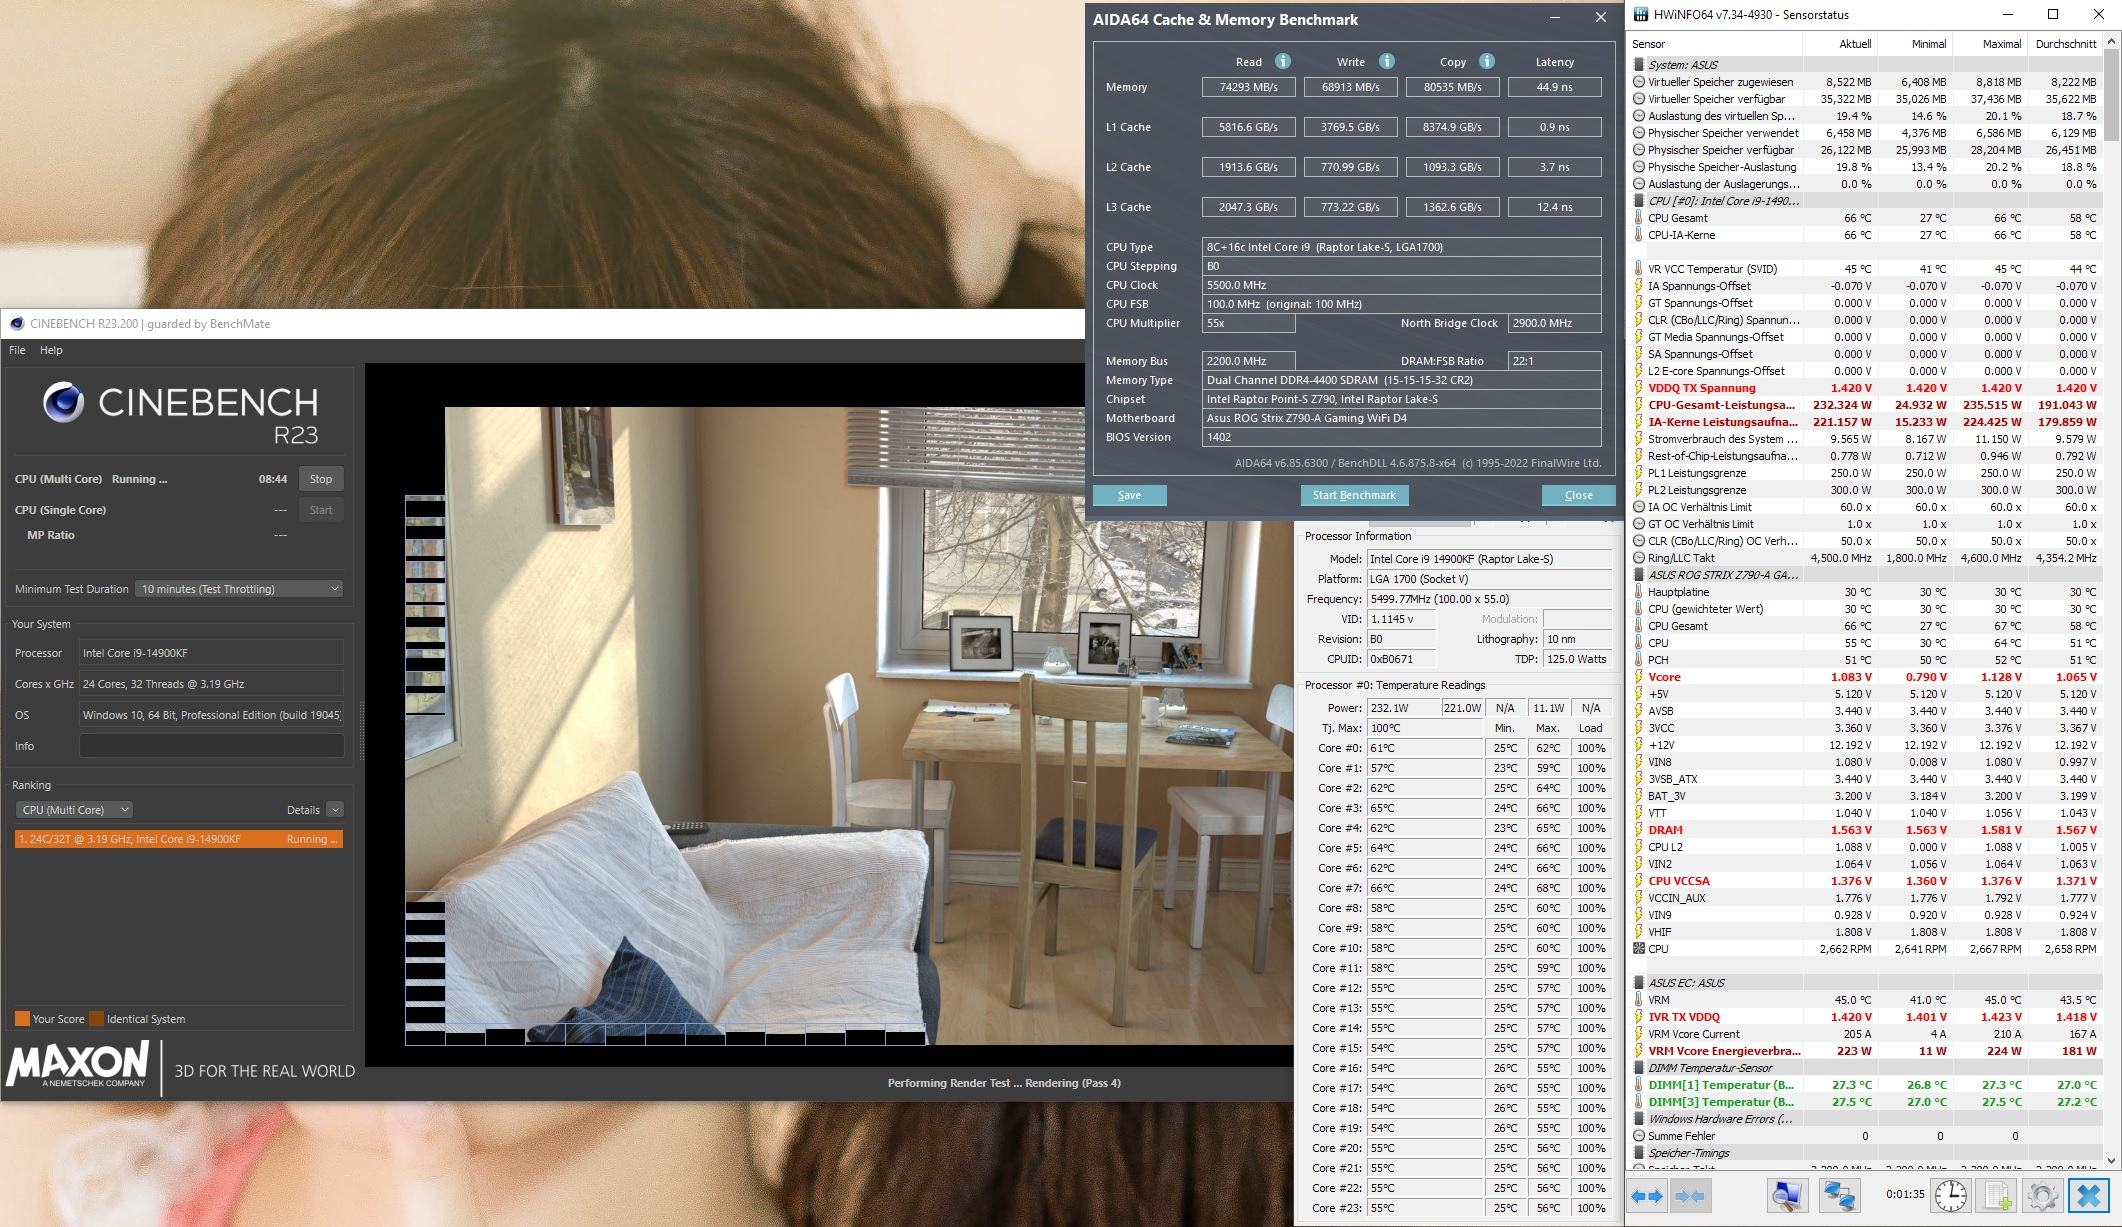Image resolution: width=2122 pixels, height=1227 pixels.
Task: Open HWiNFO sensor search magnifier monitor icon
Action: [x=1786, y=1195]
